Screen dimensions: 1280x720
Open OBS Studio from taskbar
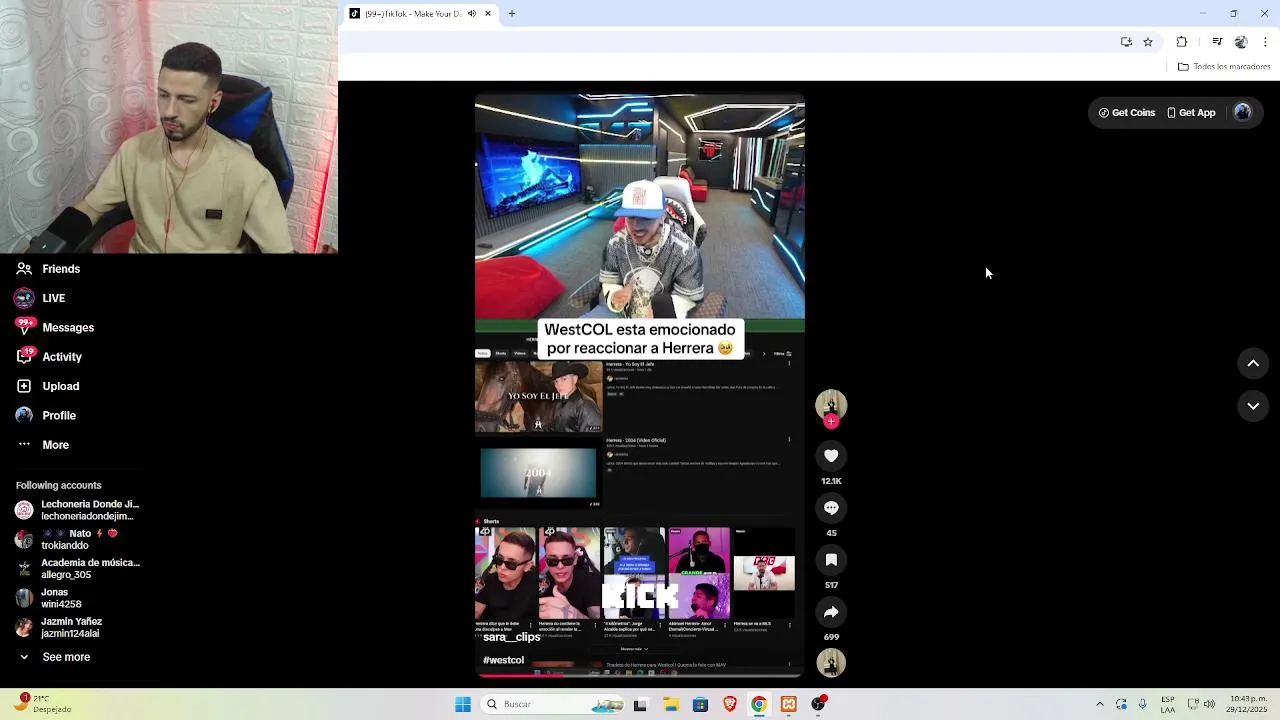tap(818, 704)
